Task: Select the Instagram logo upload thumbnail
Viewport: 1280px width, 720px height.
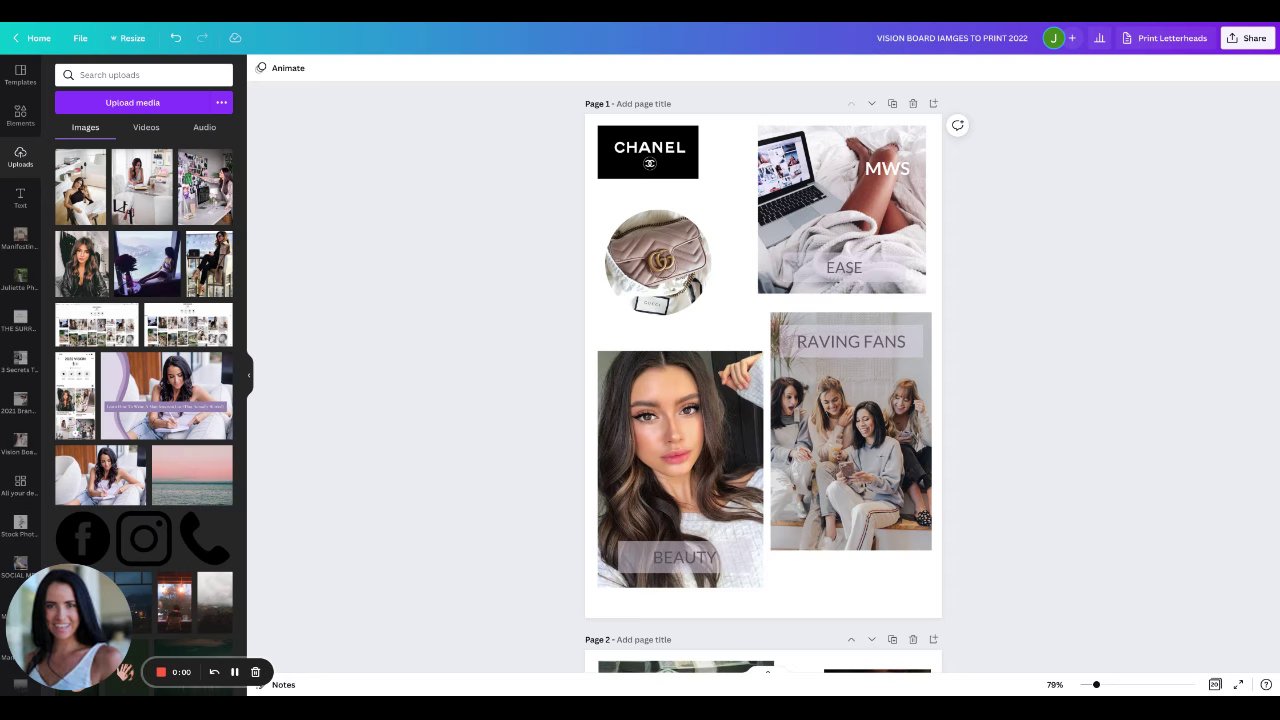Action: pyautogui.click(x=144, y=538)
